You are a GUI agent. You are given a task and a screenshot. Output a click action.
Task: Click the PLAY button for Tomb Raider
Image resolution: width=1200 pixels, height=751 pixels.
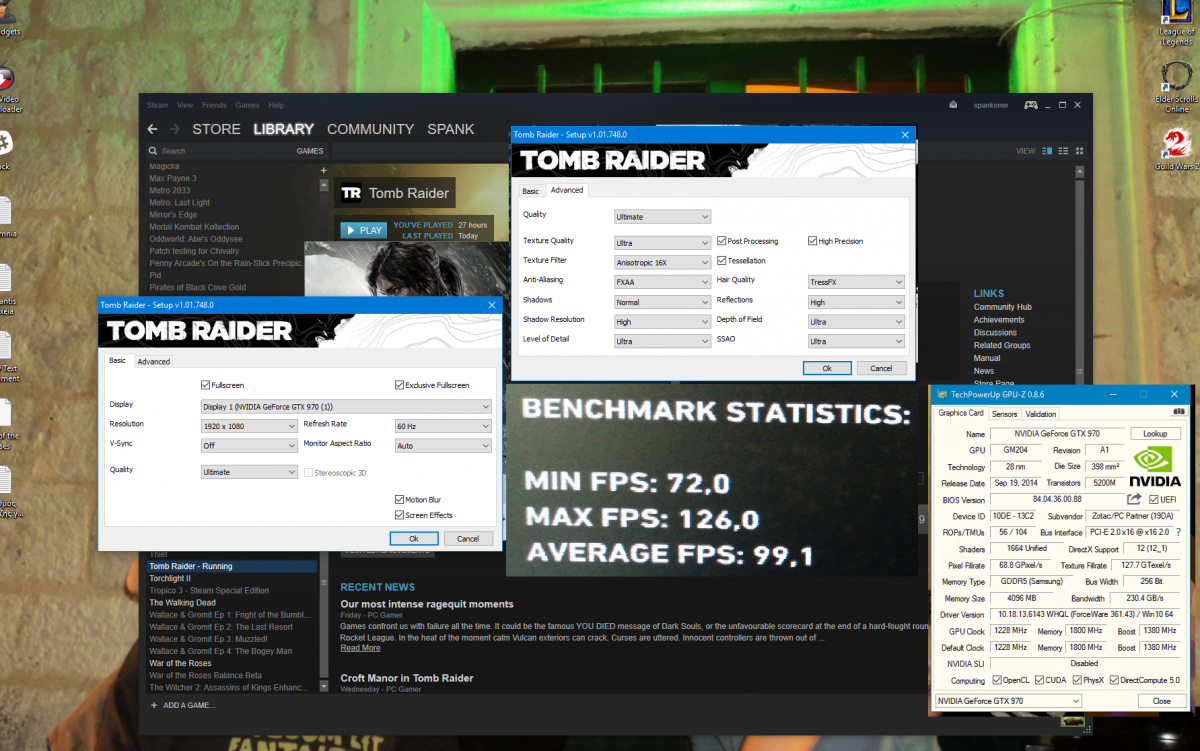point(363,230)
